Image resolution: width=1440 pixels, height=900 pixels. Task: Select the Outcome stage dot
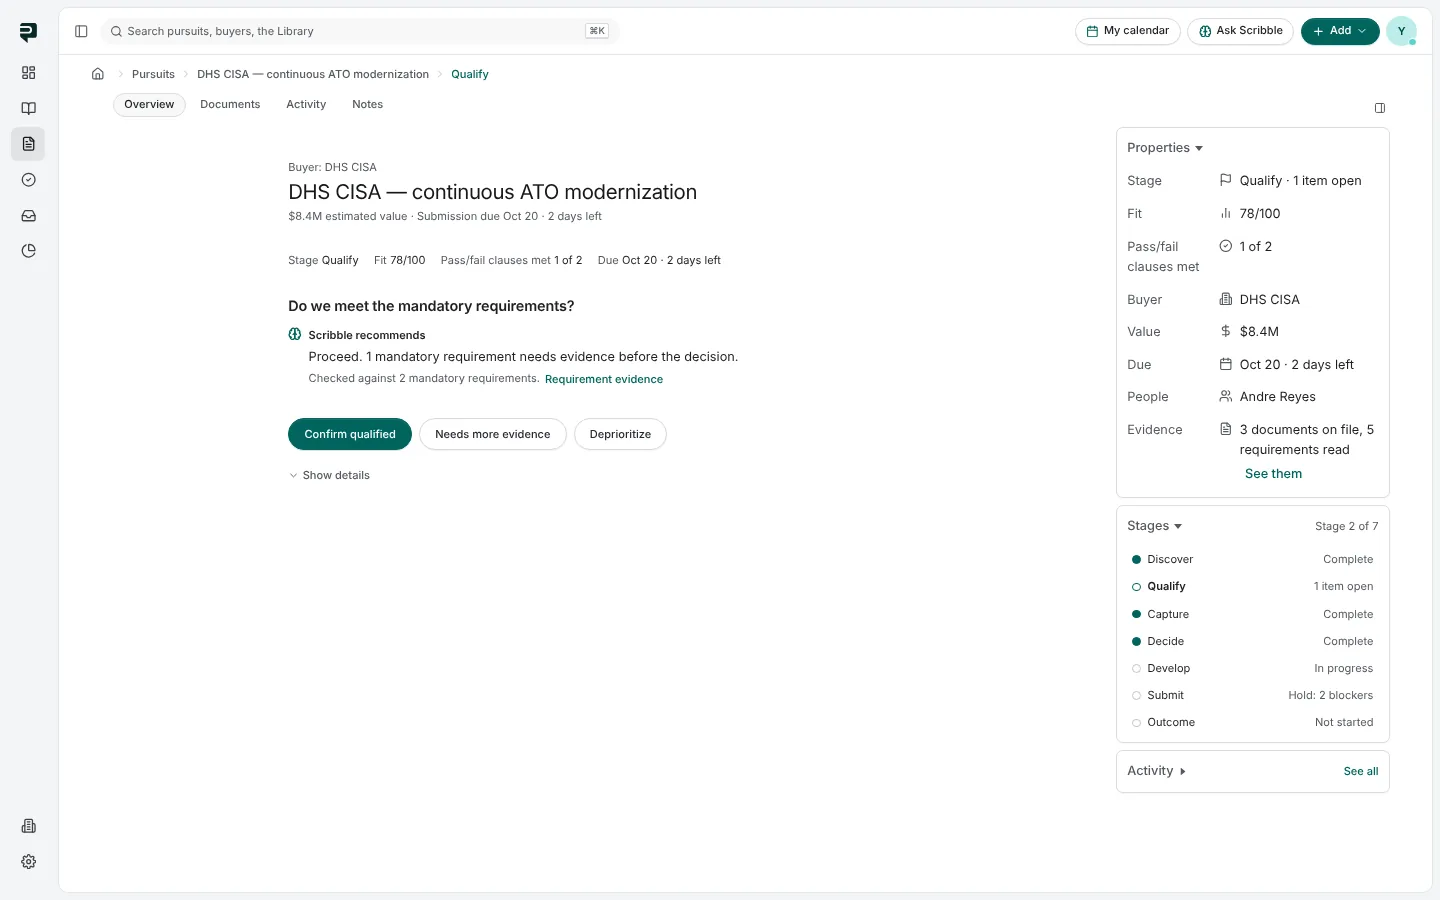click(1136, 723)
